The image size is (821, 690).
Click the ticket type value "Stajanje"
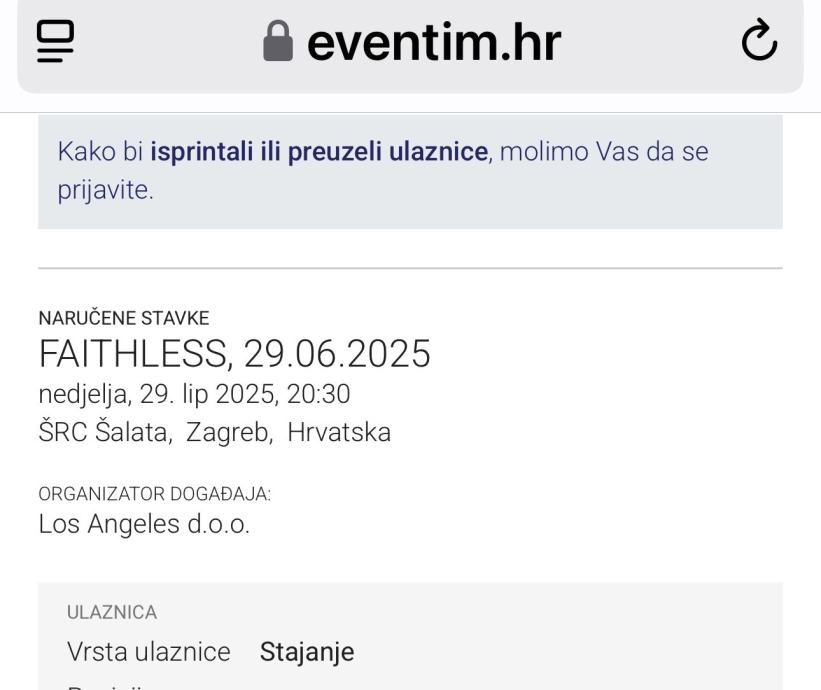[307, 652]
